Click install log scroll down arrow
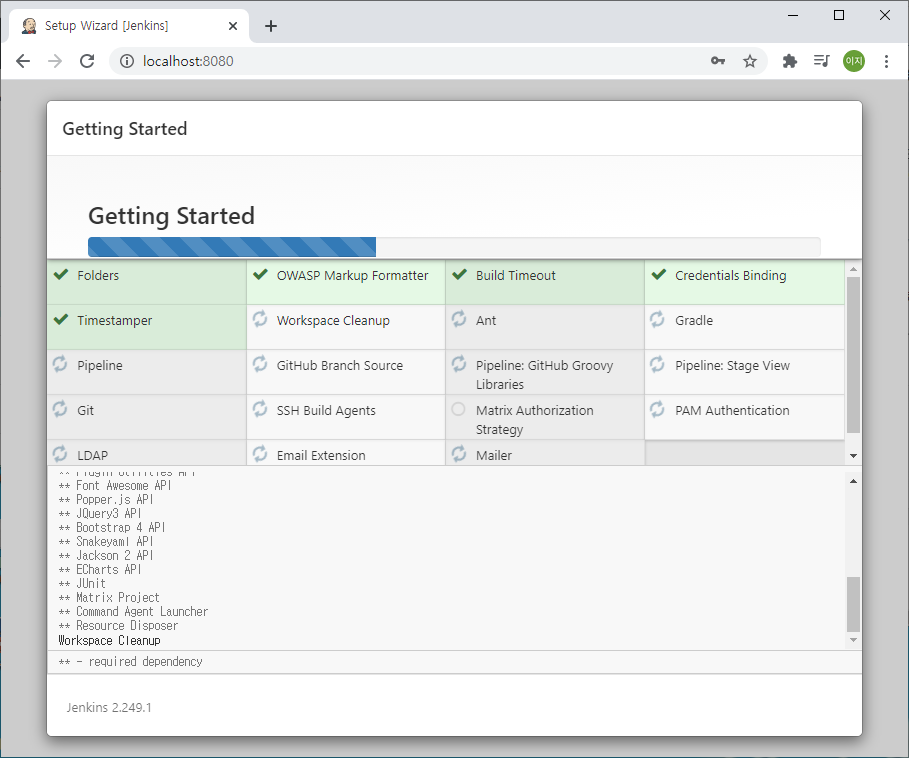Screen dimensions: 909x758 coord(853,640)
